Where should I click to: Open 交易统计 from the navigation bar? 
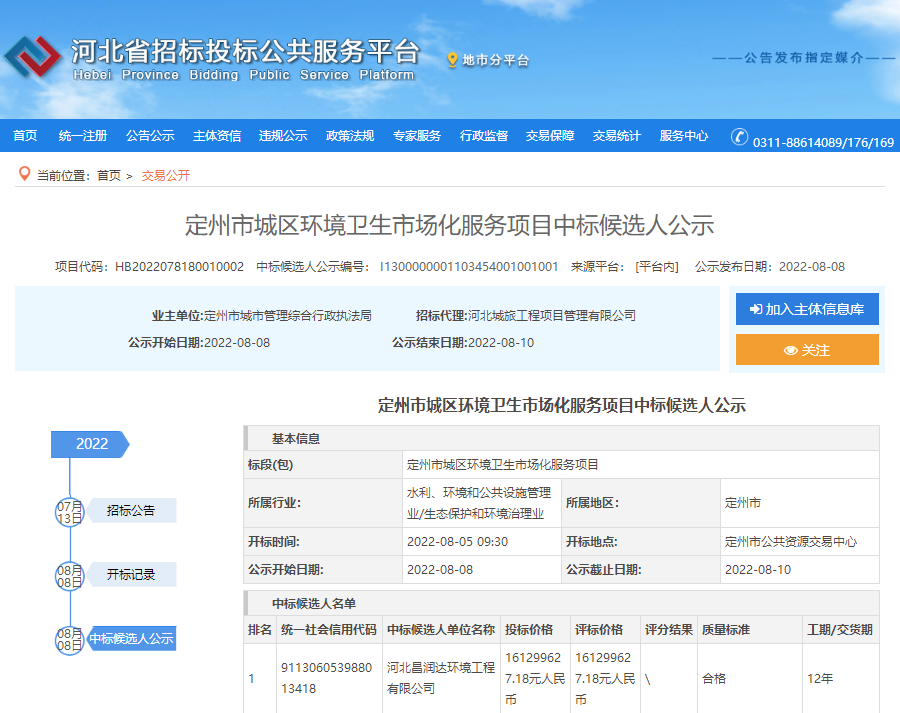pos(617,136)
